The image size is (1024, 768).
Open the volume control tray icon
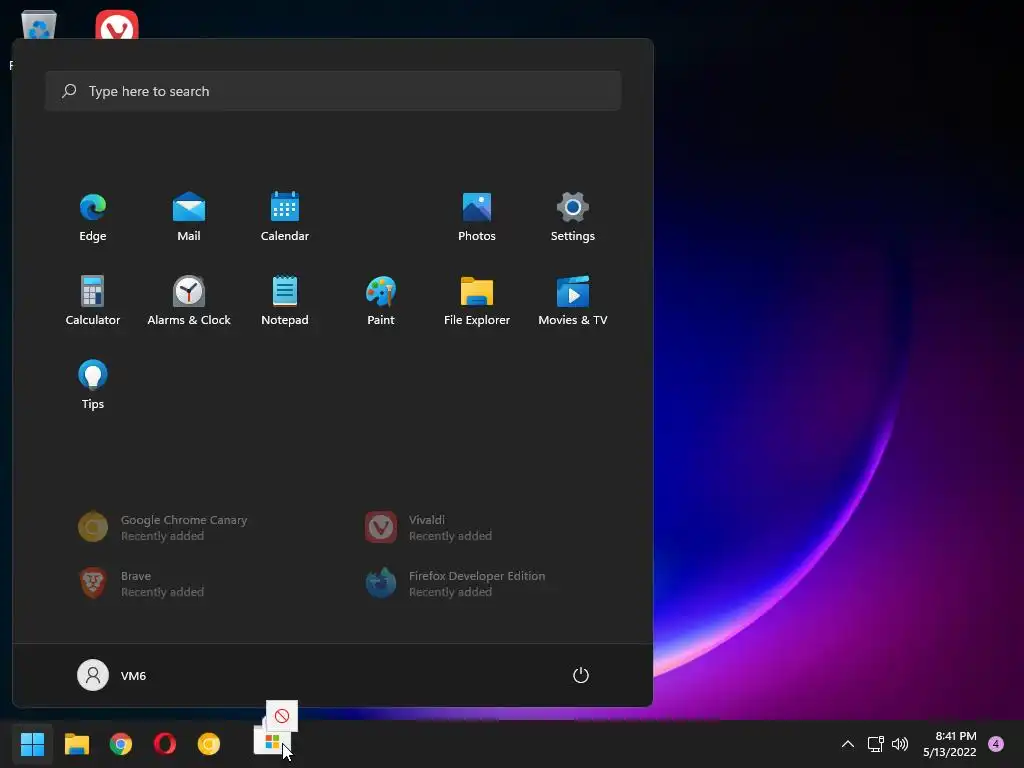[x=900, y=744]
